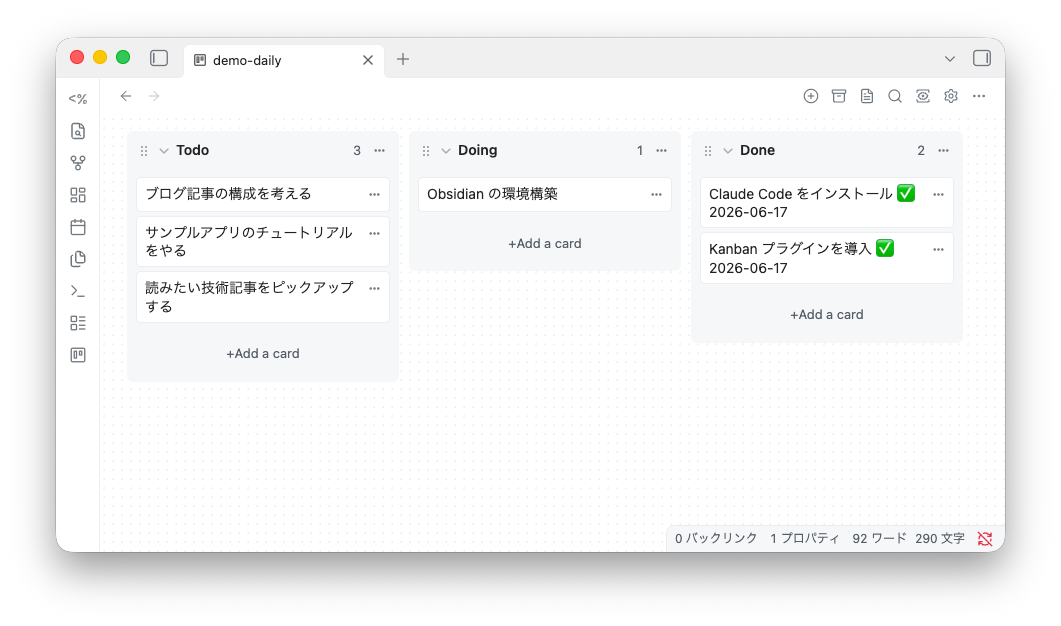Open Done list options menu

click(x=943, y=150)
